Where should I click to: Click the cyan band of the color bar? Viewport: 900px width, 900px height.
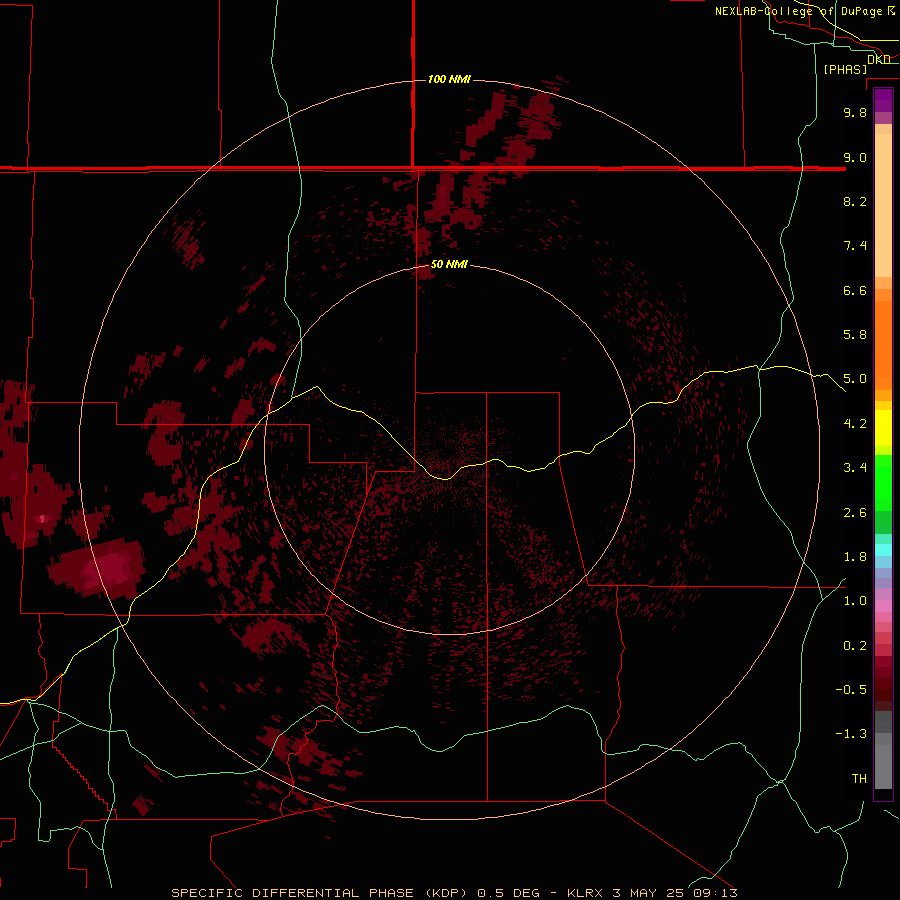(x=883, y=550)
